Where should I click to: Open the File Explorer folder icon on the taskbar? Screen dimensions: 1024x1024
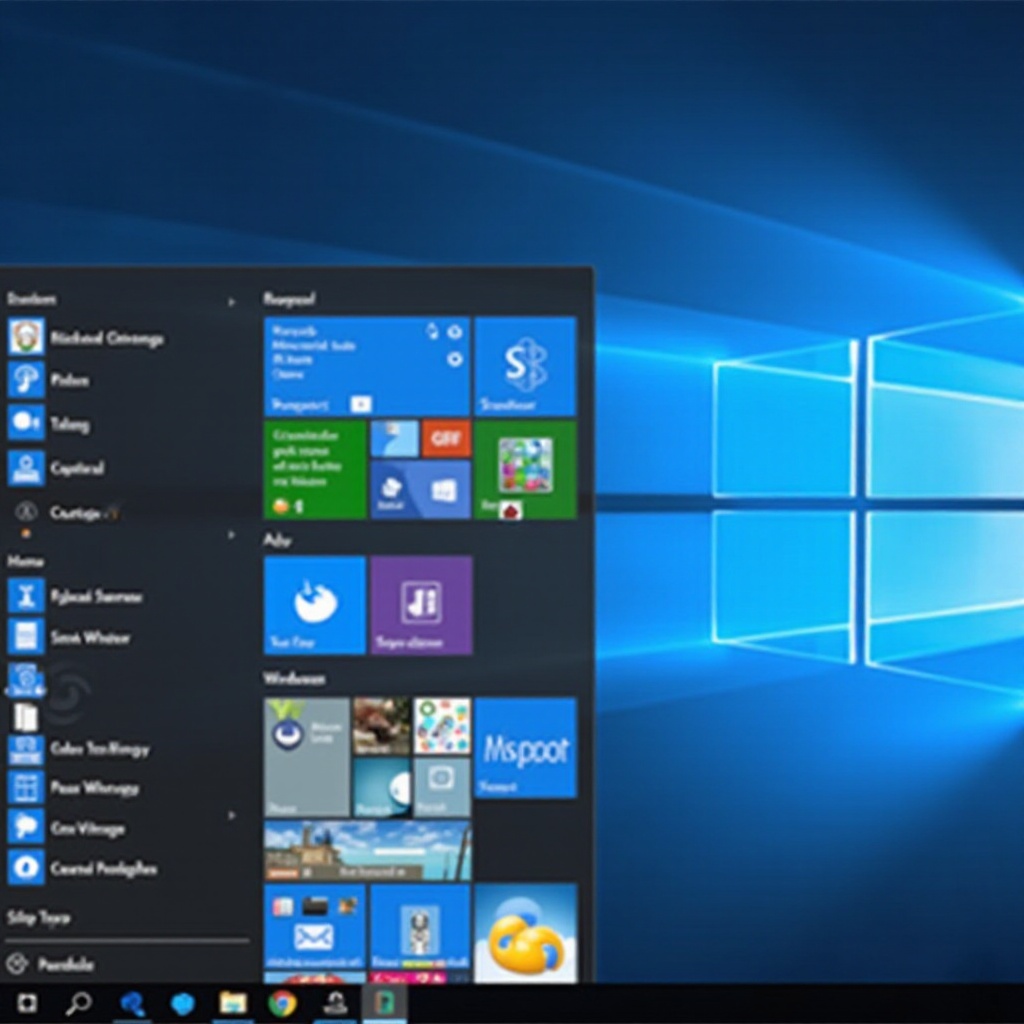[x=233, y=1003]
